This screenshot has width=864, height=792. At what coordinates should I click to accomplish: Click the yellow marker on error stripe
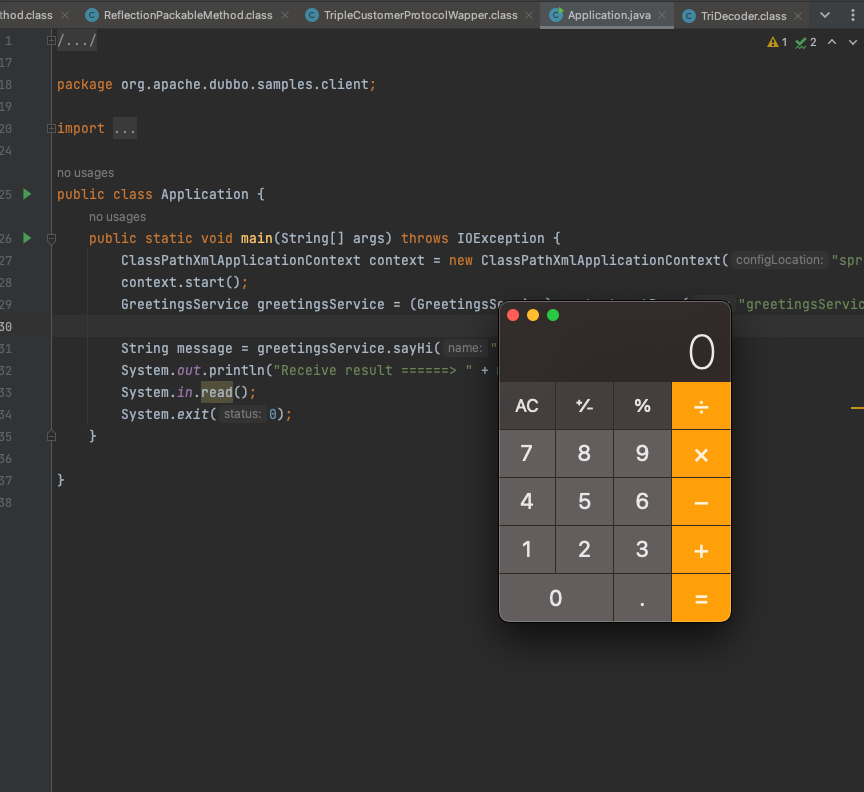coord(856,408)
